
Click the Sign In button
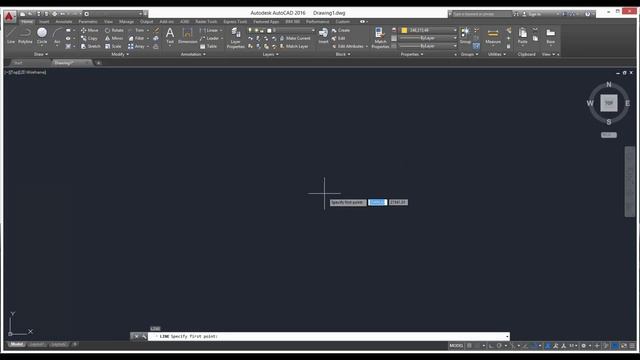(532, 14)
